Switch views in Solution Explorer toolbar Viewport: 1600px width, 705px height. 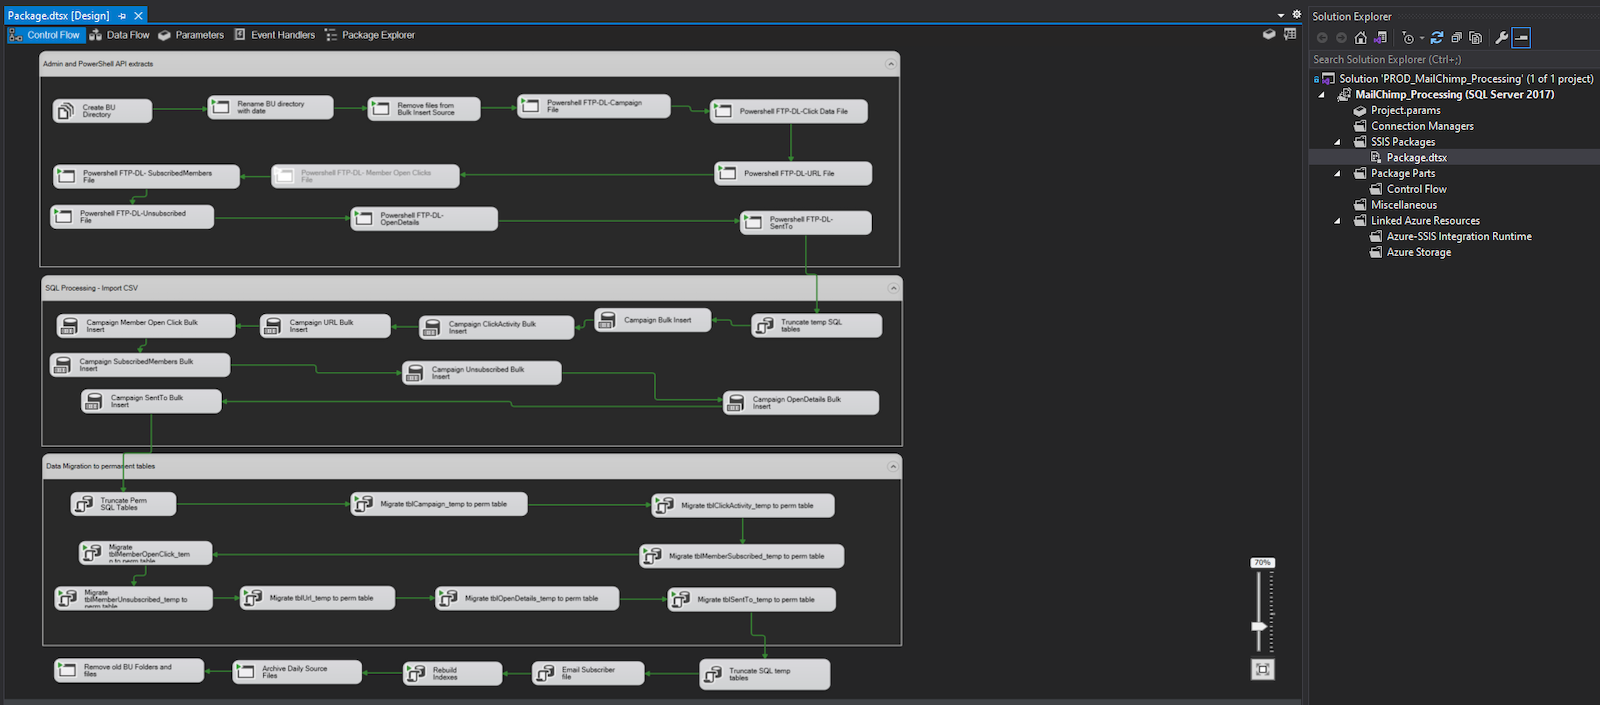click(x=1380, y=38)
